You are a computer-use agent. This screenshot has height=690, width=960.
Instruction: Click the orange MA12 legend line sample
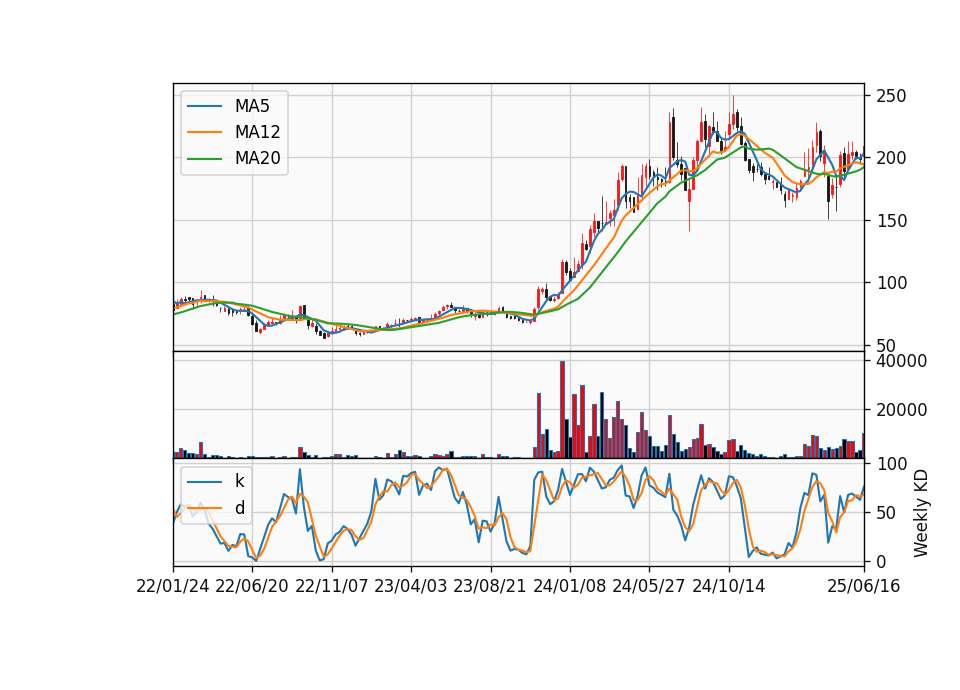(x=204, y=132)
